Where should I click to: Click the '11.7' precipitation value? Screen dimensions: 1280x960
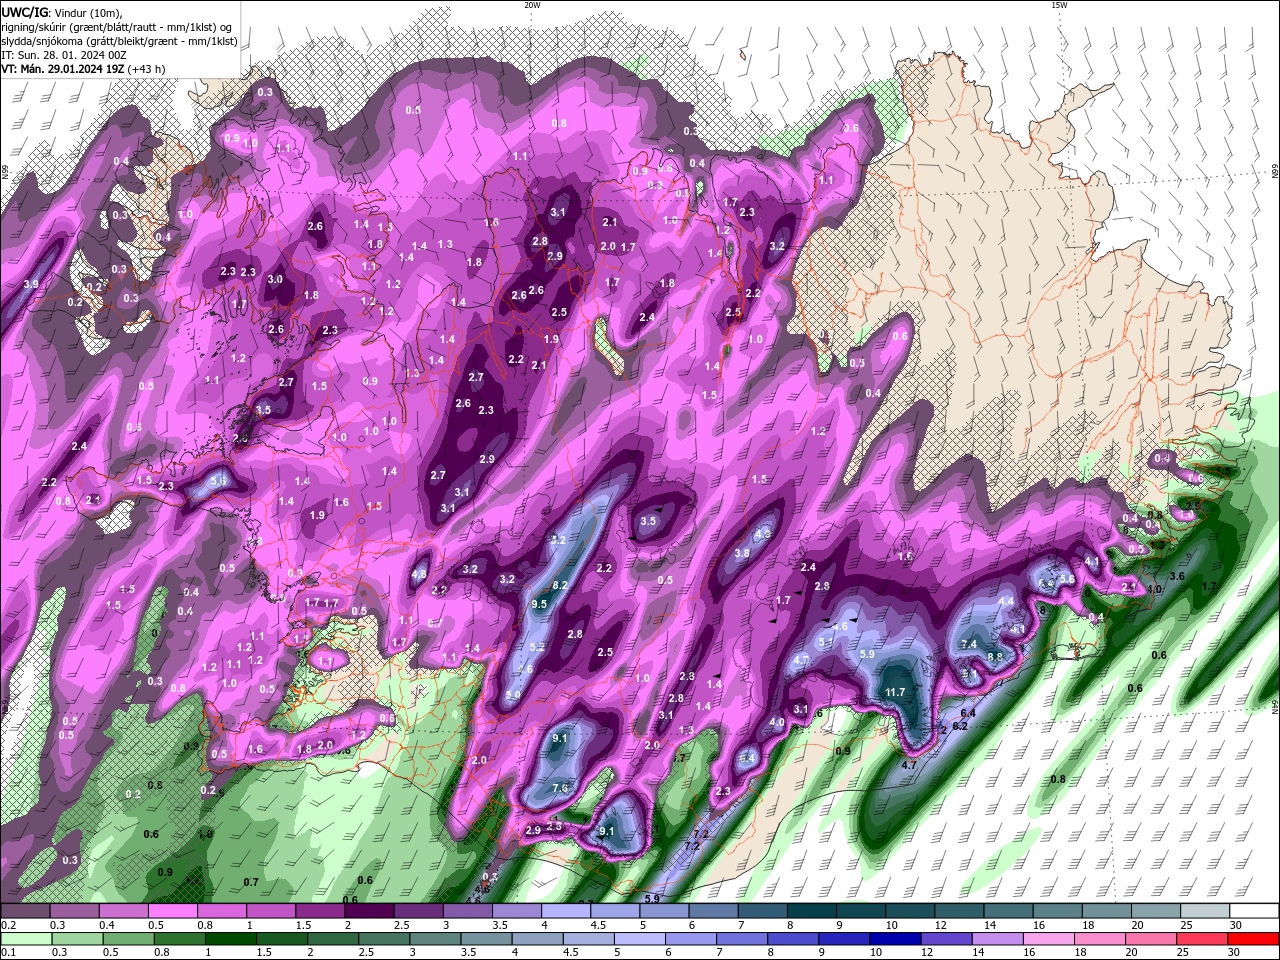pos(896,692)
